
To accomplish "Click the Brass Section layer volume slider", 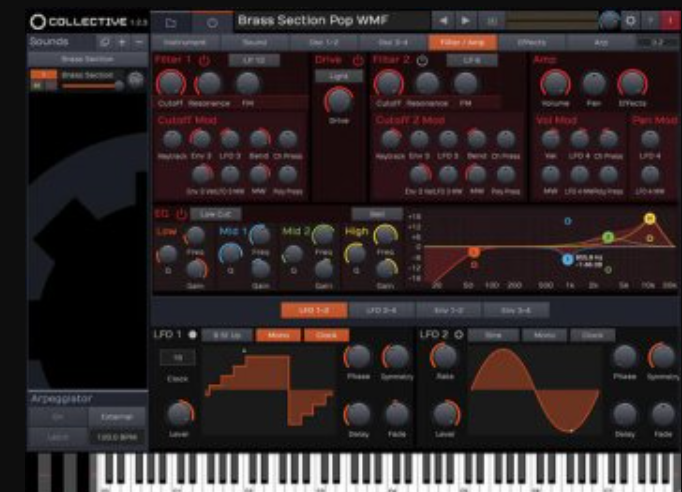I will click(92, 86).
